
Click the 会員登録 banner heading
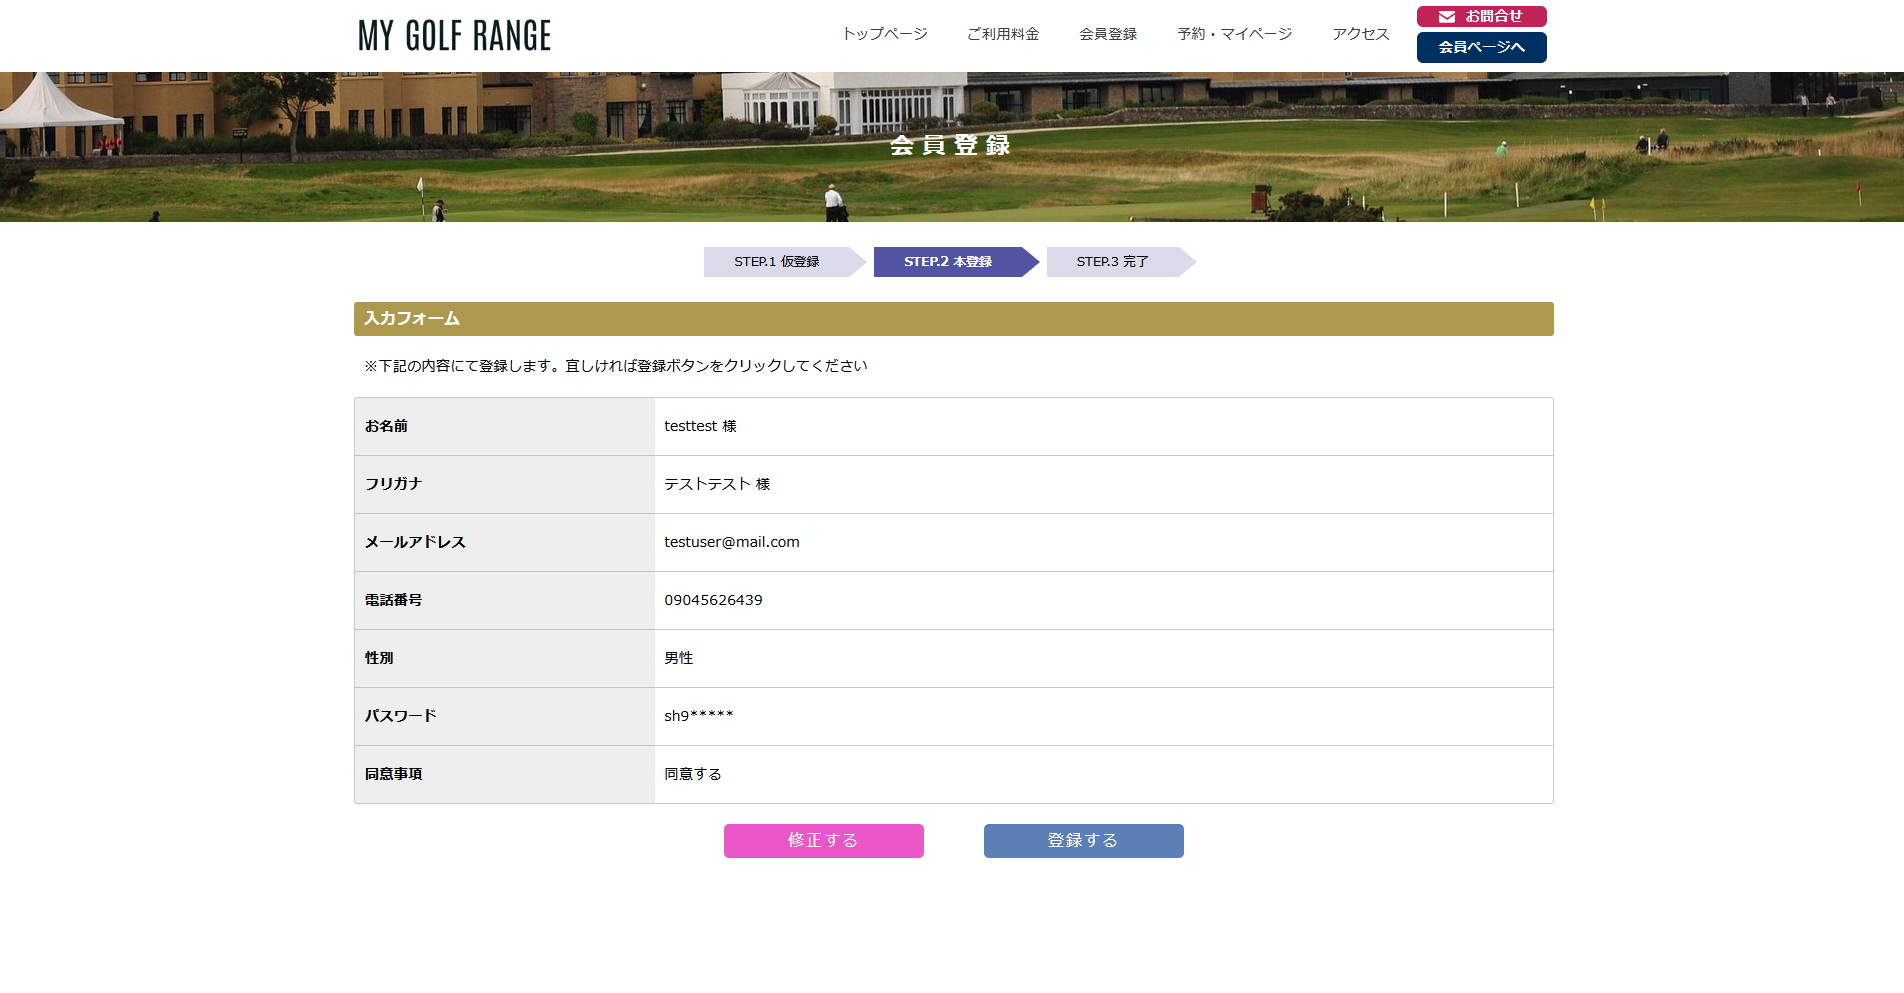pos(950,146)
